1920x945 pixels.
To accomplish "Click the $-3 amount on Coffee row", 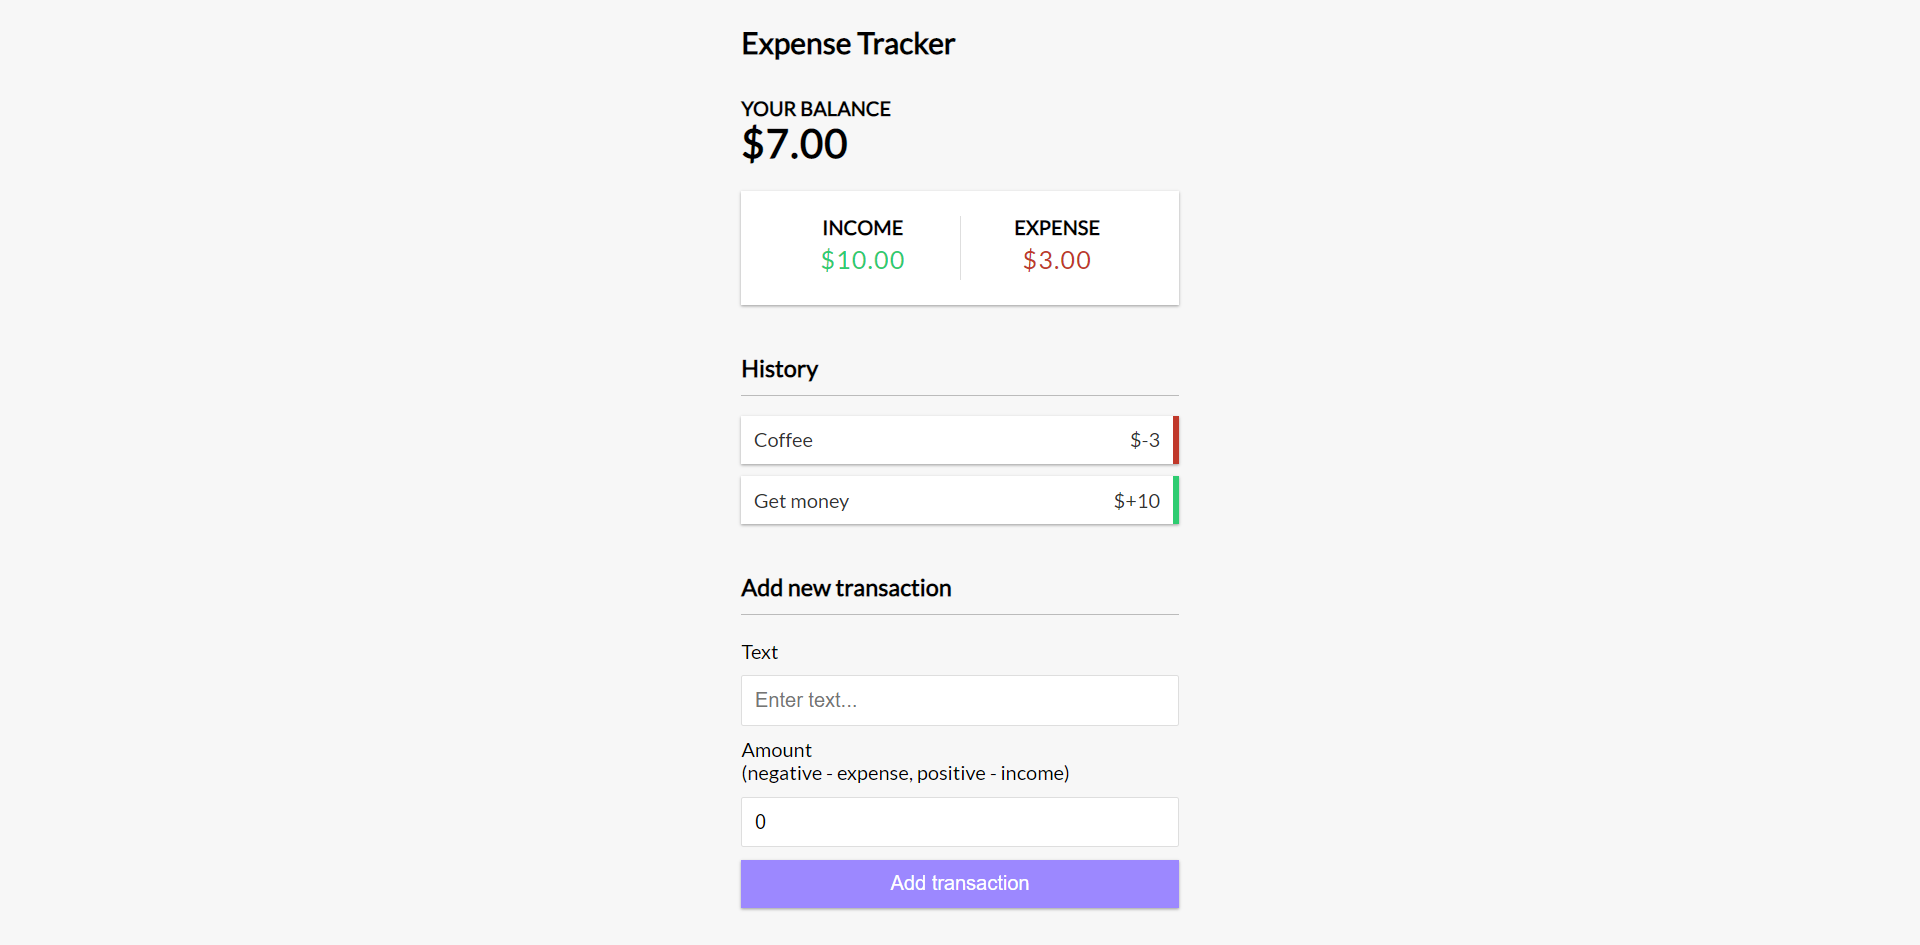I will point(1144,440).
